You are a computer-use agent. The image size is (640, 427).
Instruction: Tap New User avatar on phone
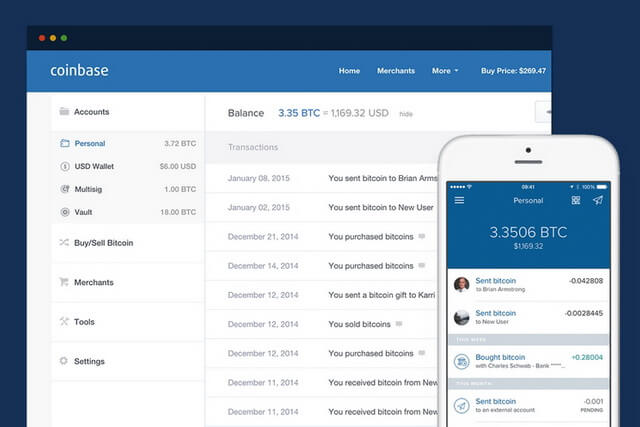(x=462, y=317)
